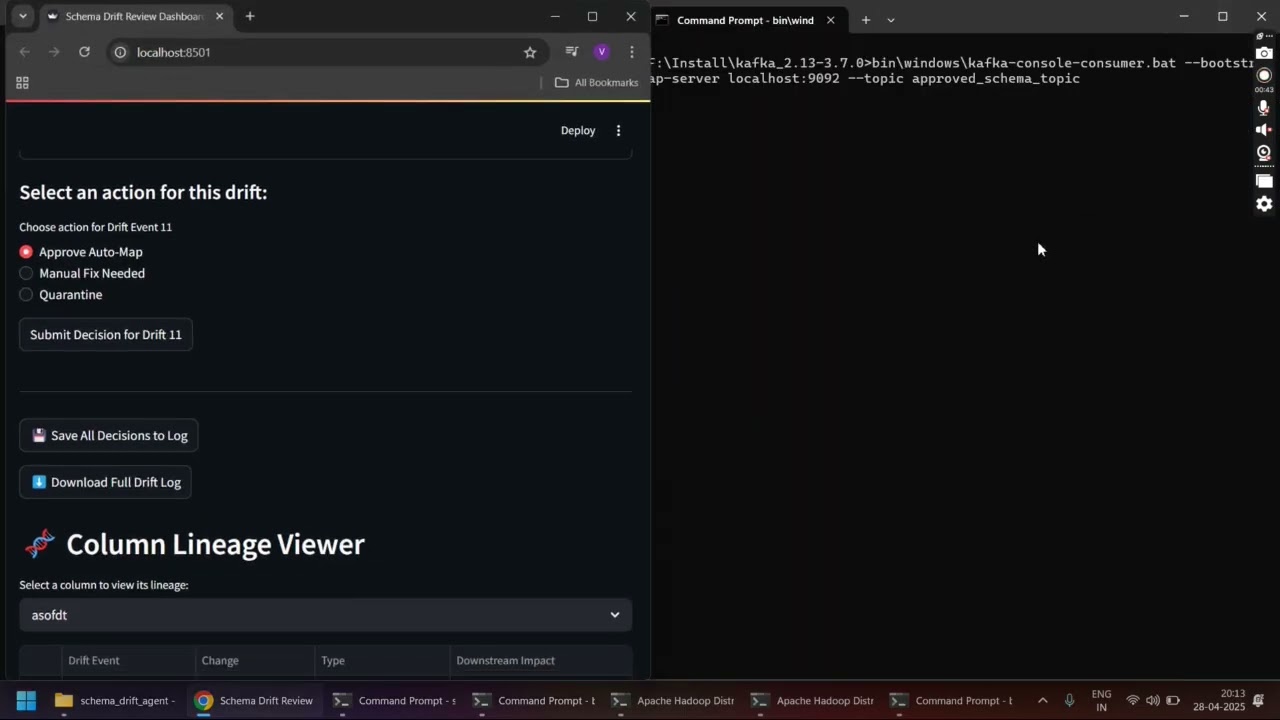Click the Downstream Impact column header
This screenshot has width=1280, height=720.
point(541,660)
